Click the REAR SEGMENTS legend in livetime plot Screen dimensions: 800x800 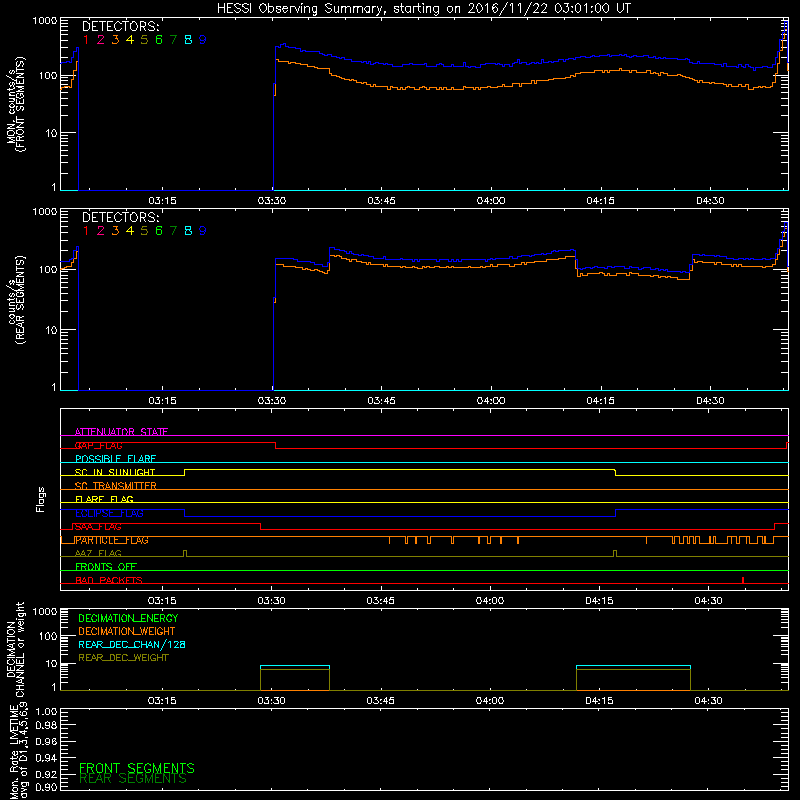(x=133, y=779)
